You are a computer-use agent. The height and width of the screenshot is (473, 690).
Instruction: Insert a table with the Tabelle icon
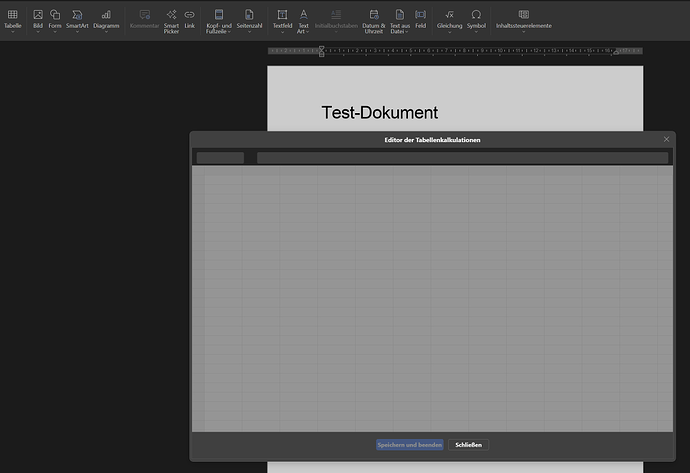coord(12,15)
